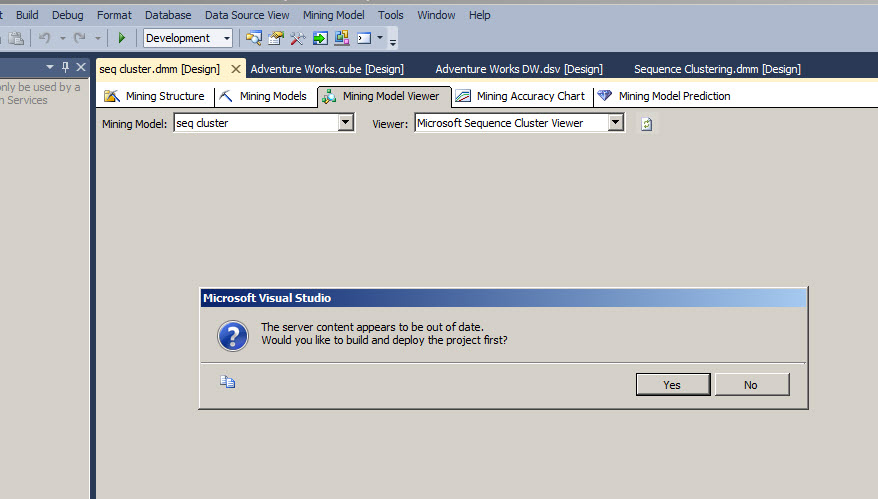878x499 pixels.
Task: Click the Paste clipboard icon
Action: [x=16, y=38]
